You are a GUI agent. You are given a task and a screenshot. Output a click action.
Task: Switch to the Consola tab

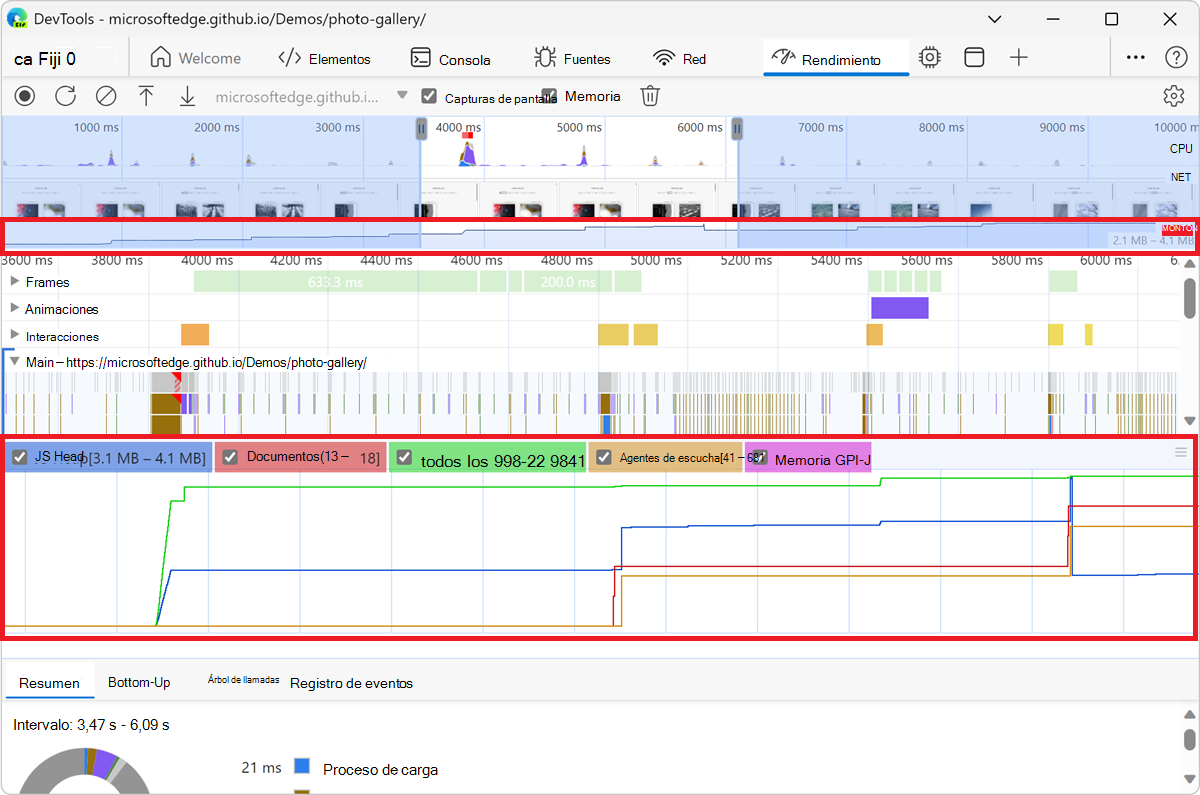point(451,58)
